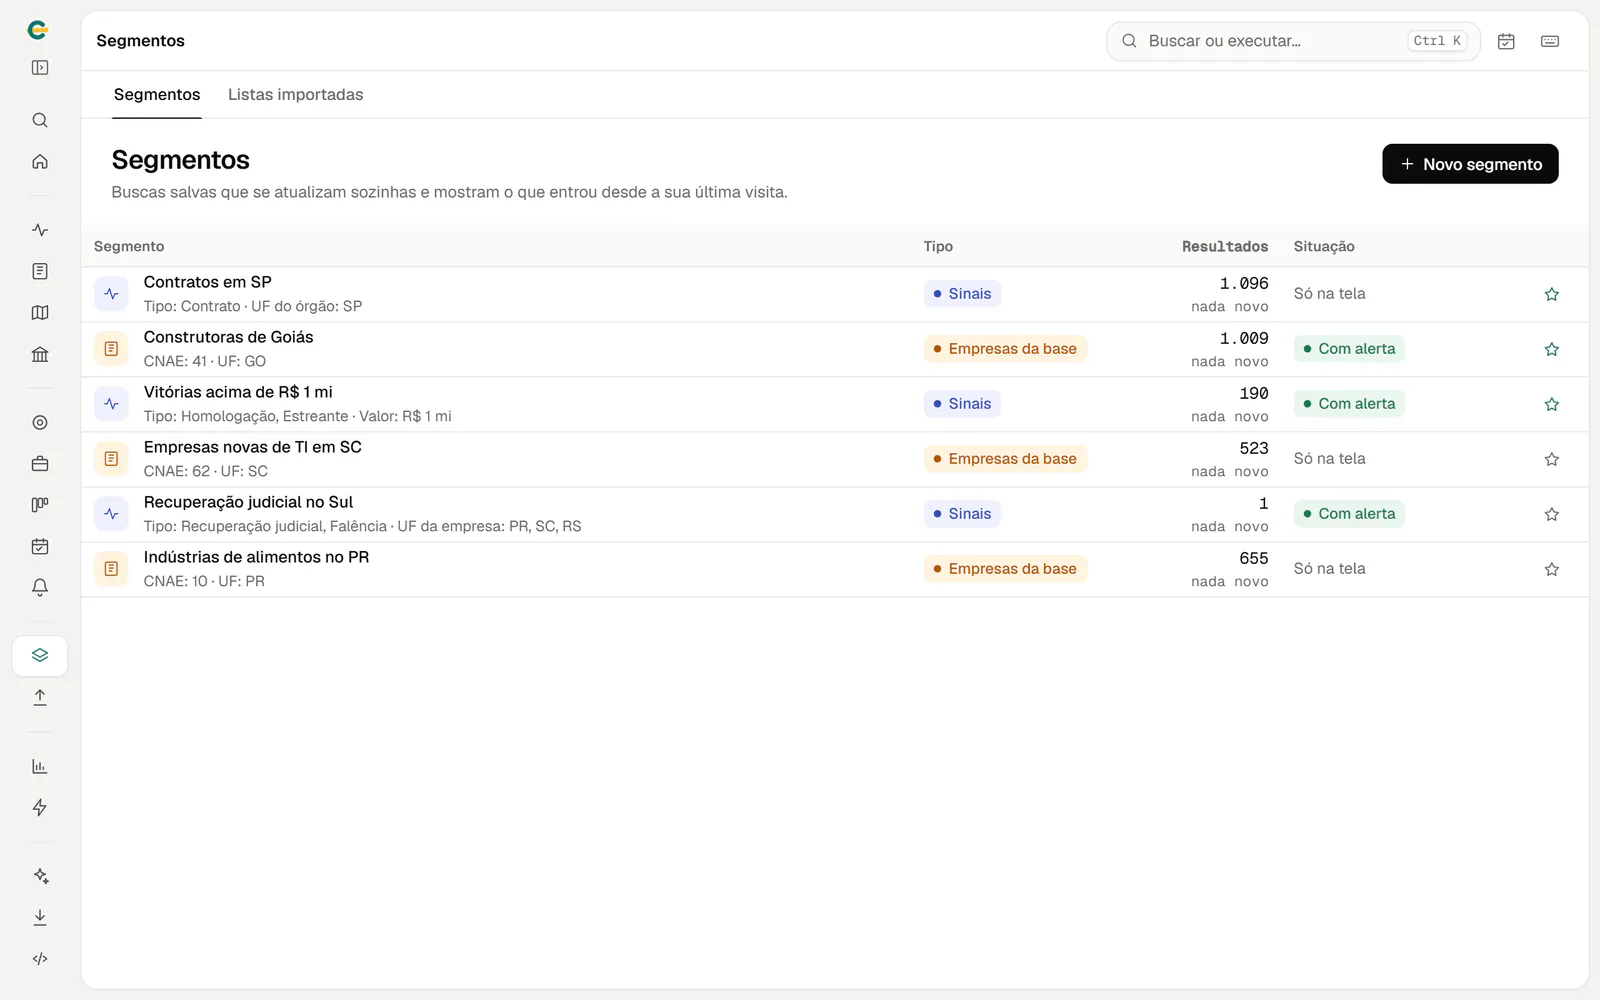Focus the Buscar ou executar search field
The width and height of the screenshot is (1600, 1000).
coord(1293,41)
